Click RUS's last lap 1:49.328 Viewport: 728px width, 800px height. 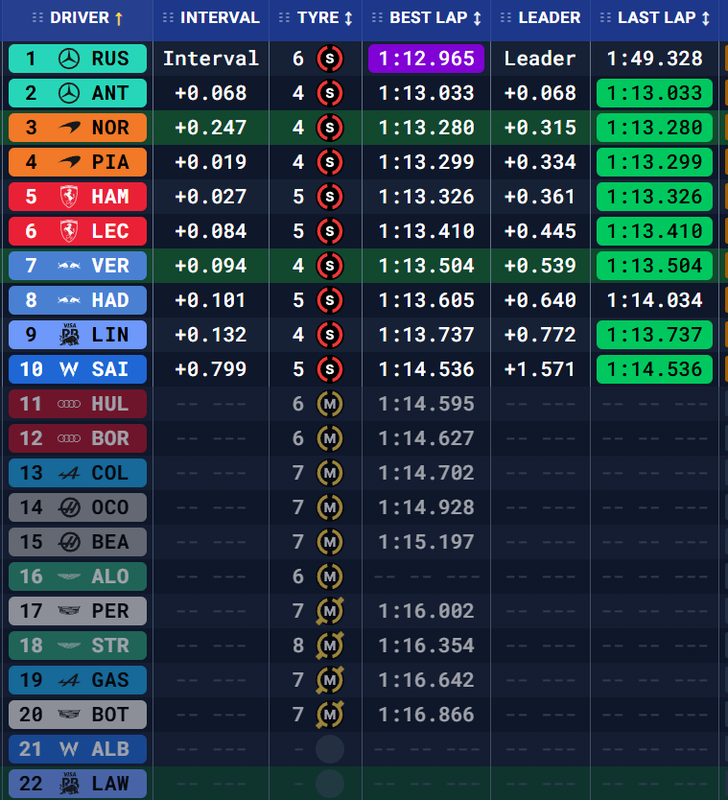coord(655,59)
